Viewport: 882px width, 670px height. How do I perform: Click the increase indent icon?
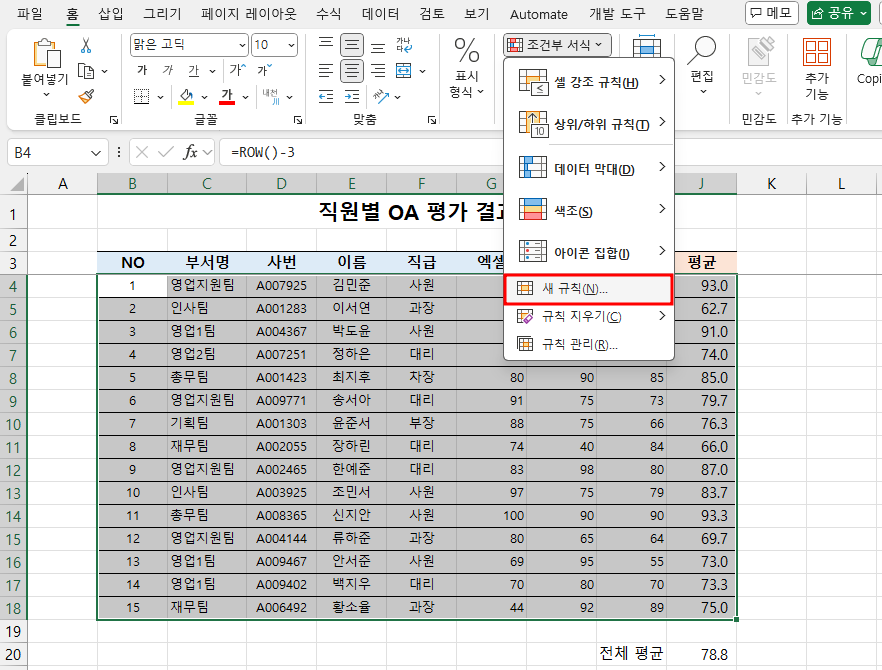pyautogui.click(x=352, y=97)
